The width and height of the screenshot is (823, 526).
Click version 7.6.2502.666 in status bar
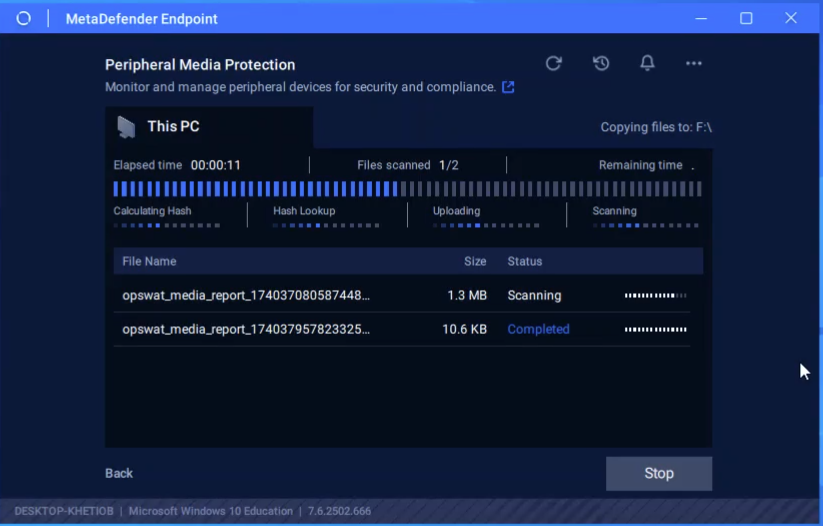point(339,511)
